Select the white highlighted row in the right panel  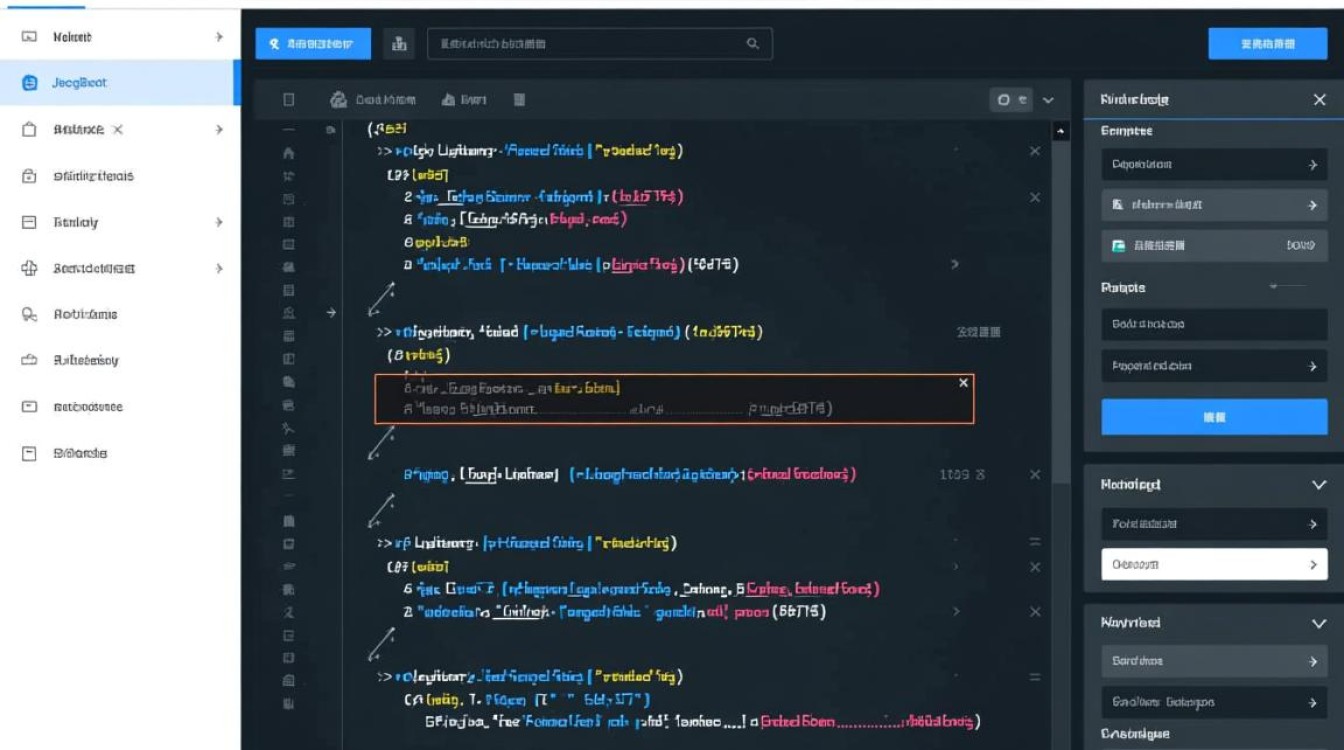(1213, 565)
